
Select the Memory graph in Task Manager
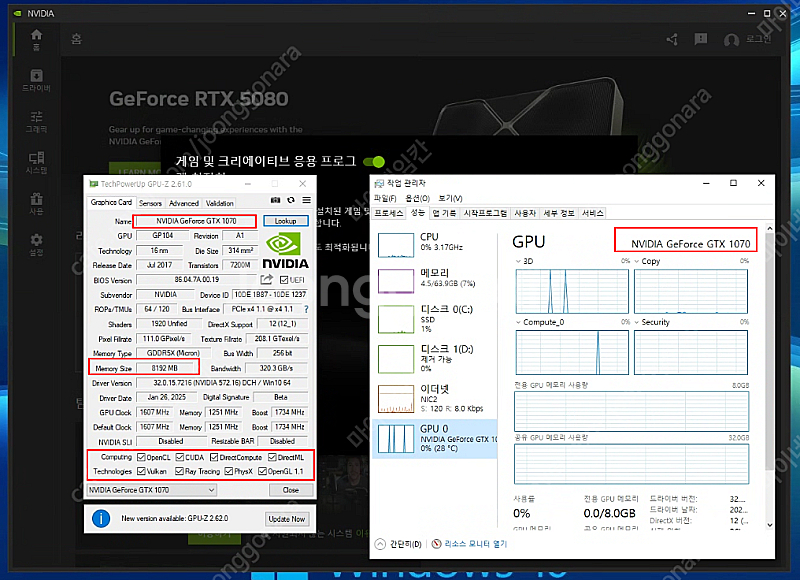pos(395,281)
